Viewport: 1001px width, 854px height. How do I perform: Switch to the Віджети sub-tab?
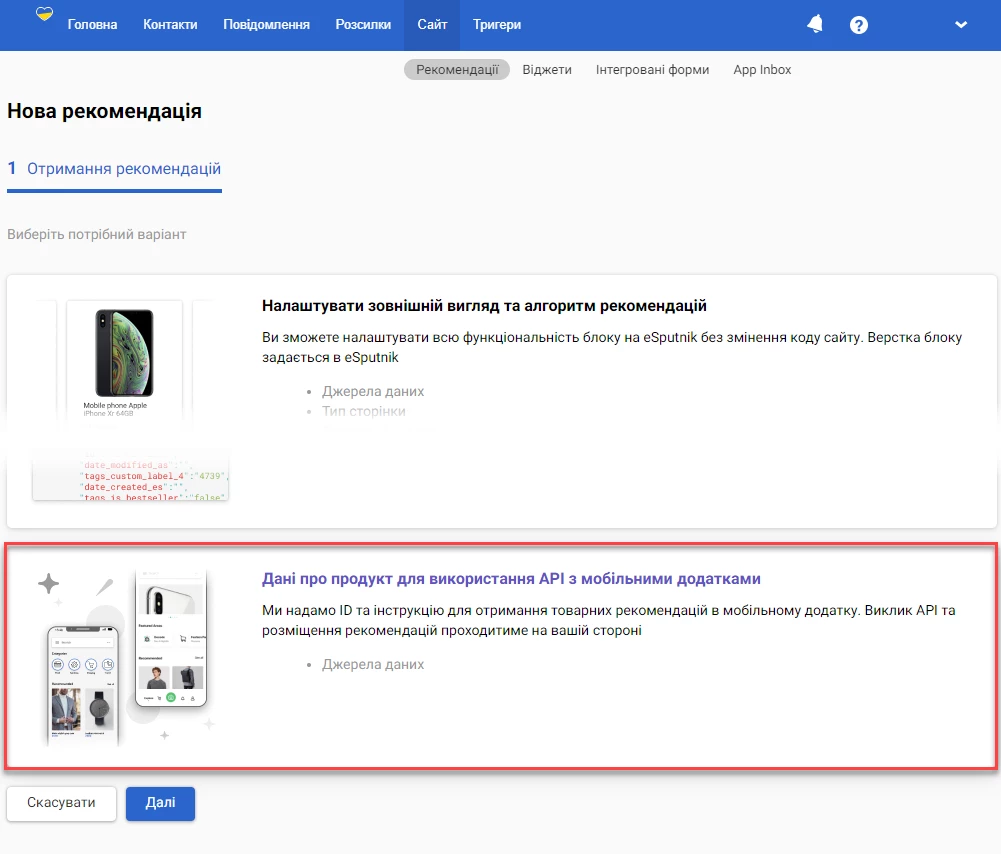(547, 70)
